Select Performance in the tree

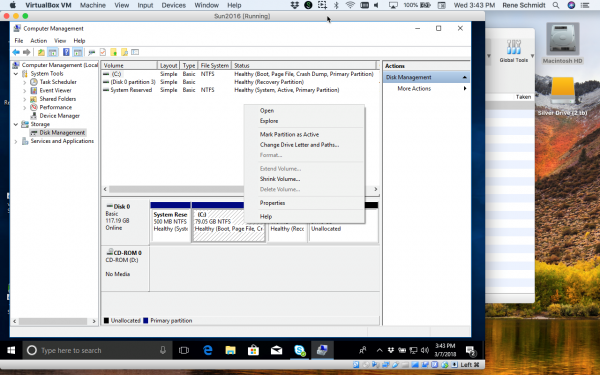pos(55,107)
